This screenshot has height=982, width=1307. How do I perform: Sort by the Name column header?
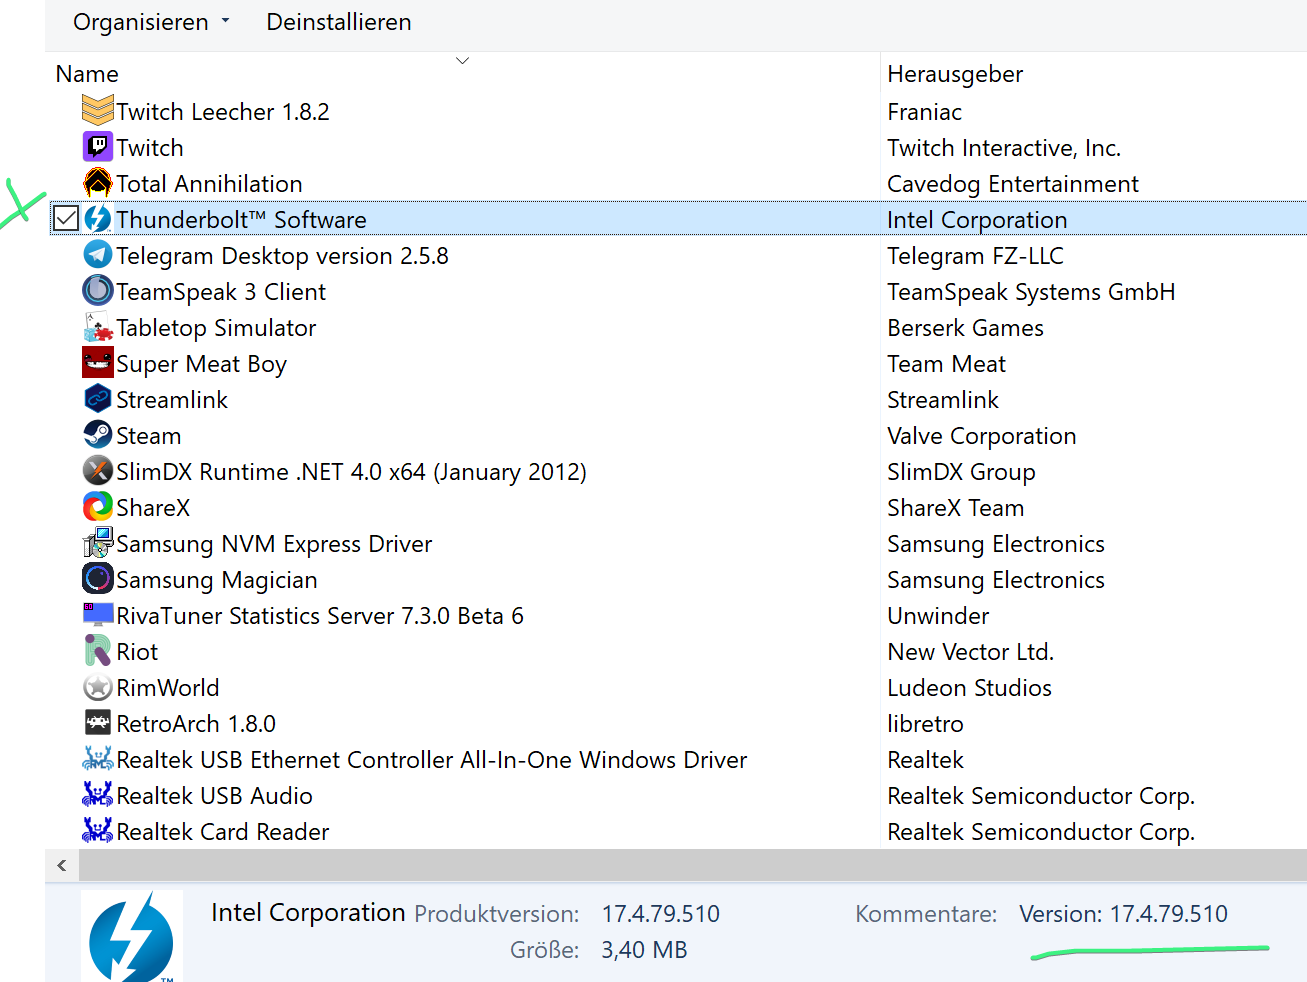tap(87, 74)
